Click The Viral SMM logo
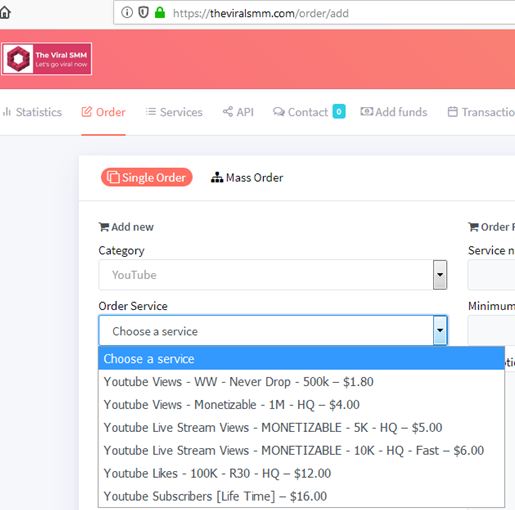The height and width of the screenshot is (510, 515). [47, 59]
